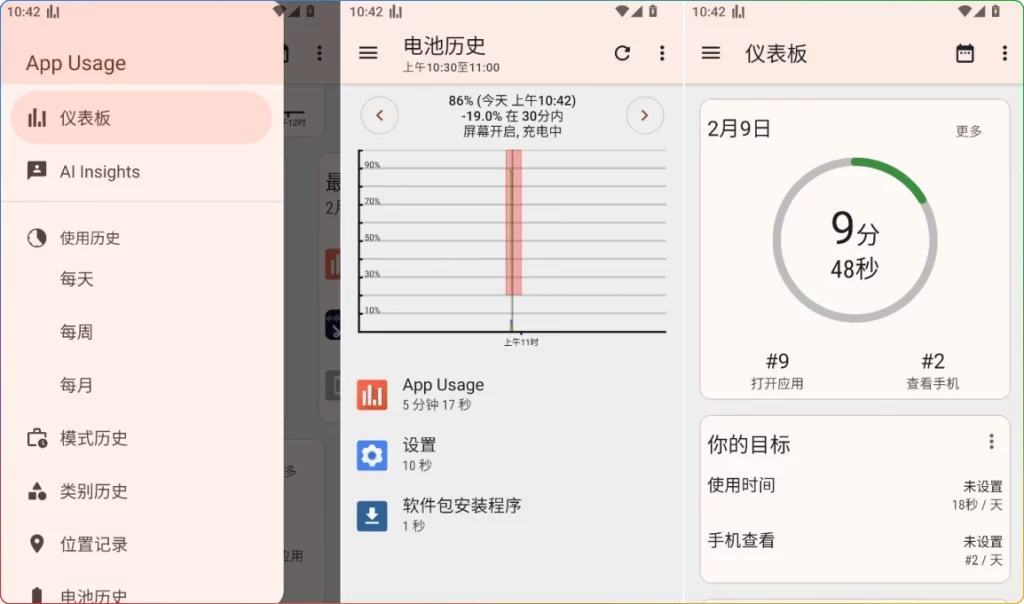The height and width of the screenshot is (604, 1024).
Task: Open the overflow menu on the dashboard
Action: [x=1005, y=54]
